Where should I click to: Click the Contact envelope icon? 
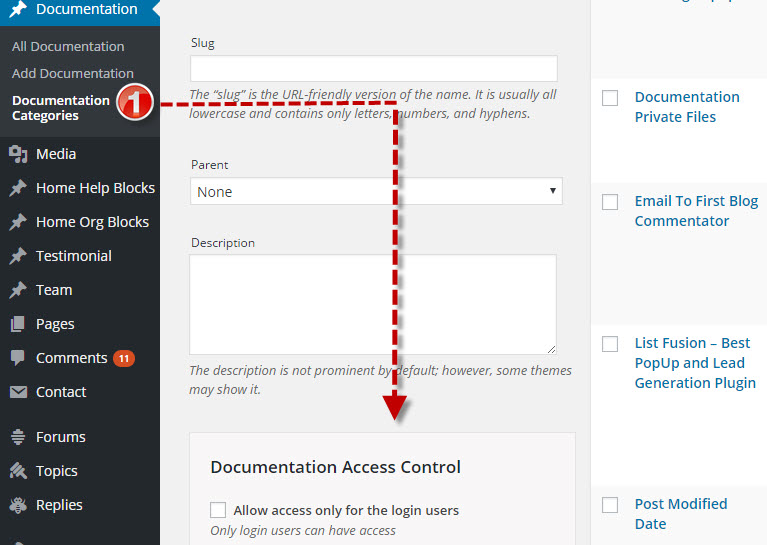pyautogui.click(x=18, y=392)
